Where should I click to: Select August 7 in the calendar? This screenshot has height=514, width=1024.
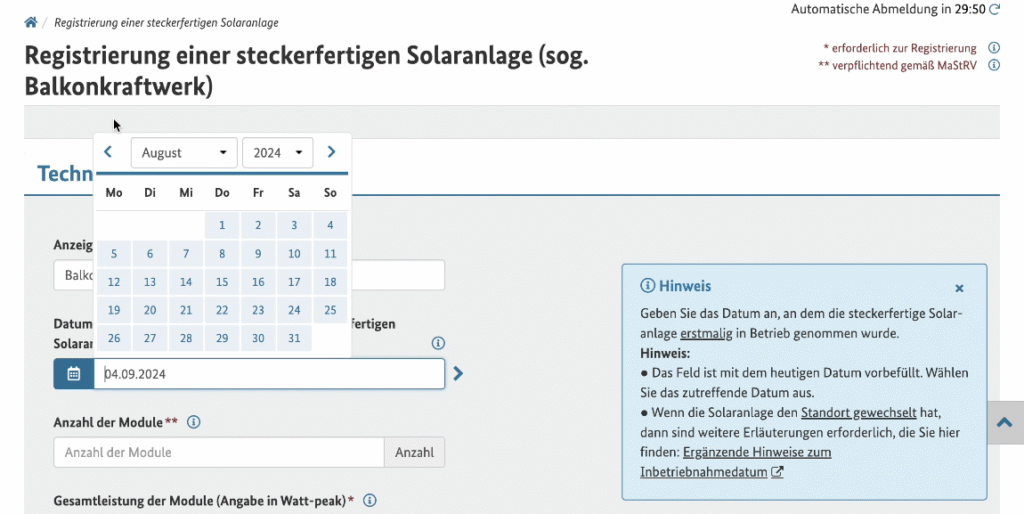(186, 253)
